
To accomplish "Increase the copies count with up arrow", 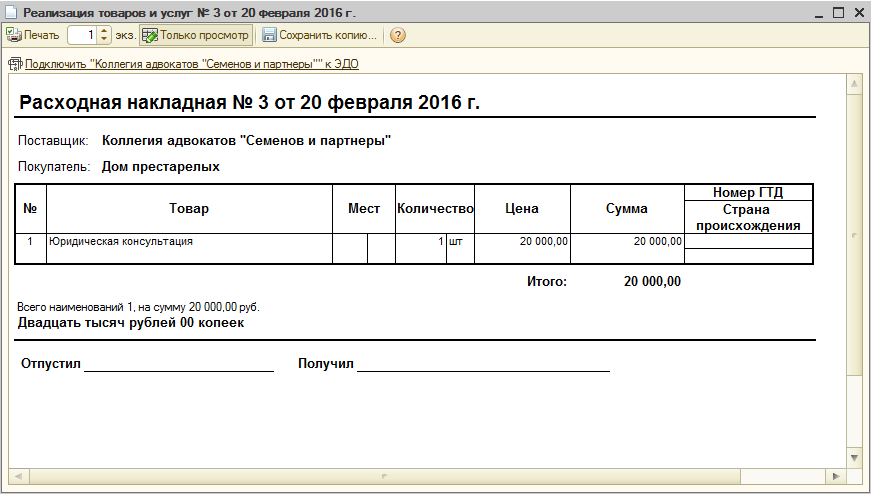I will pyautogui.click(x=104, y=31).
